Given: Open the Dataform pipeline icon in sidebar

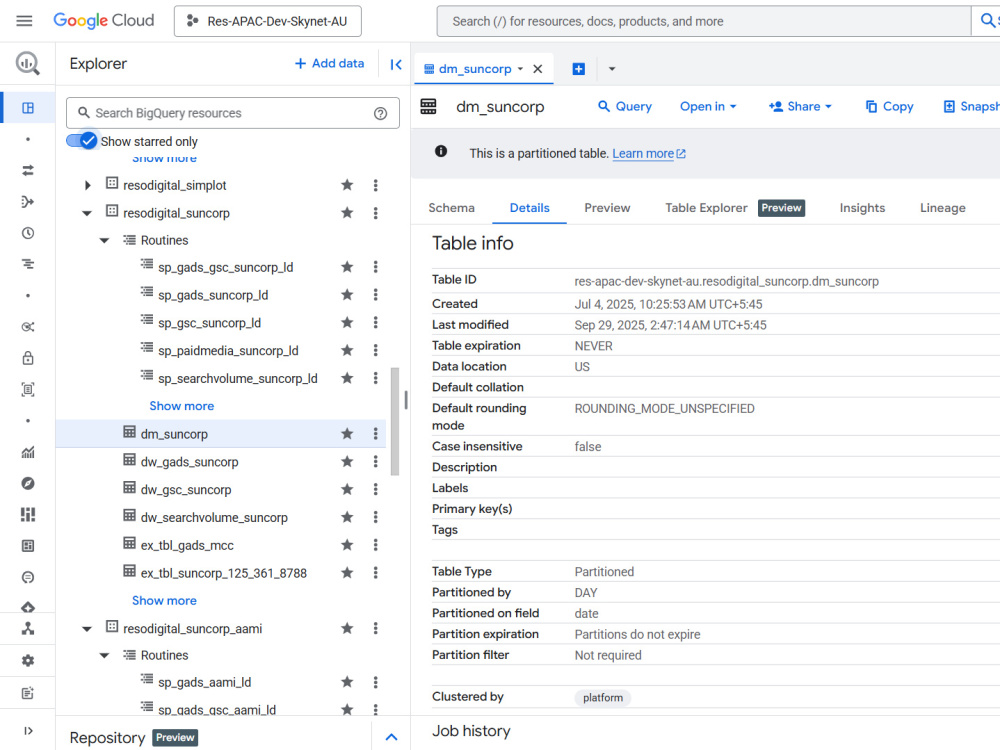Looking at the screenshot, I should point(27,202).
